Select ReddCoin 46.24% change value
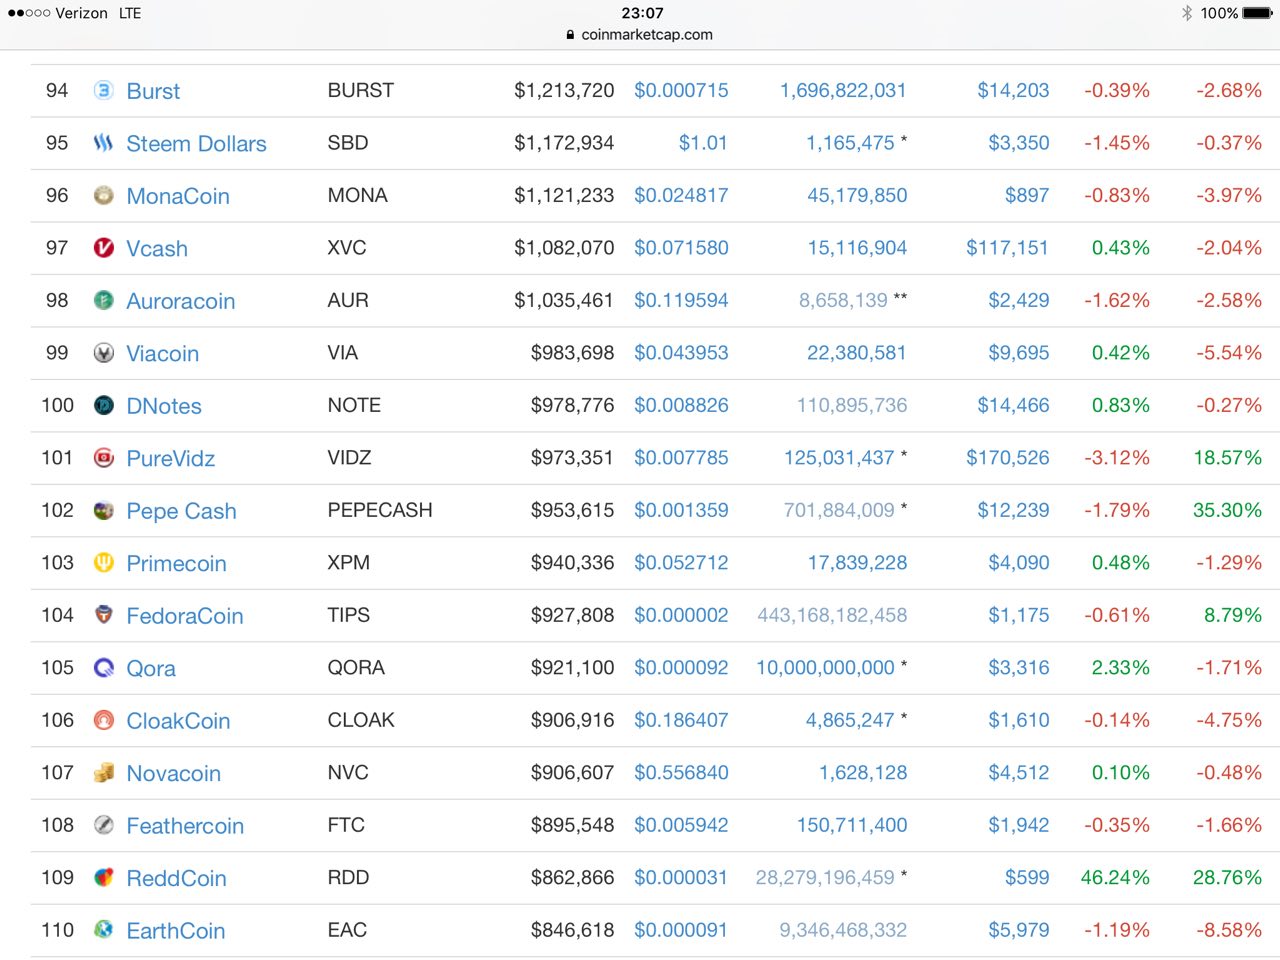This screenshot has width=1280, height=960. point(1115,878)
